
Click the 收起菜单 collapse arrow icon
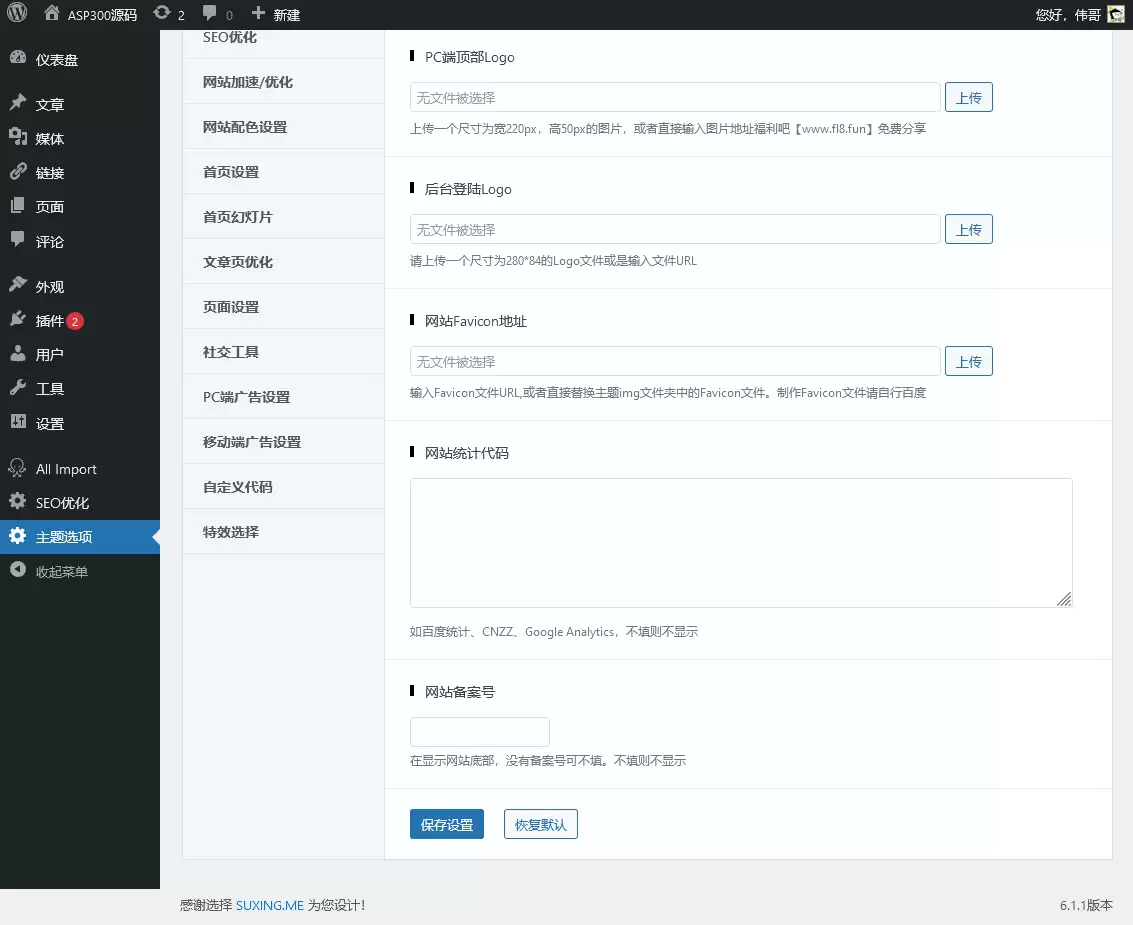point(18,570)
